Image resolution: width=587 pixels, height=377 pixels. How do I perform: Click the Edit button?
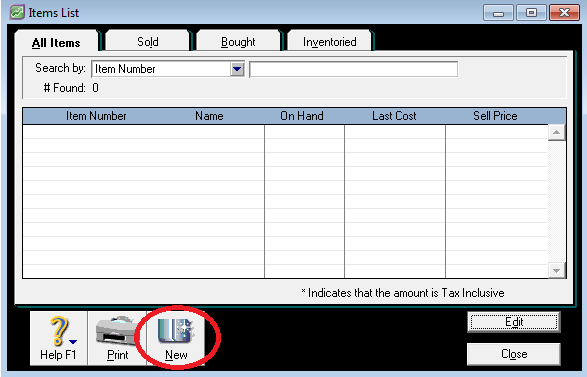pos(514,322)
